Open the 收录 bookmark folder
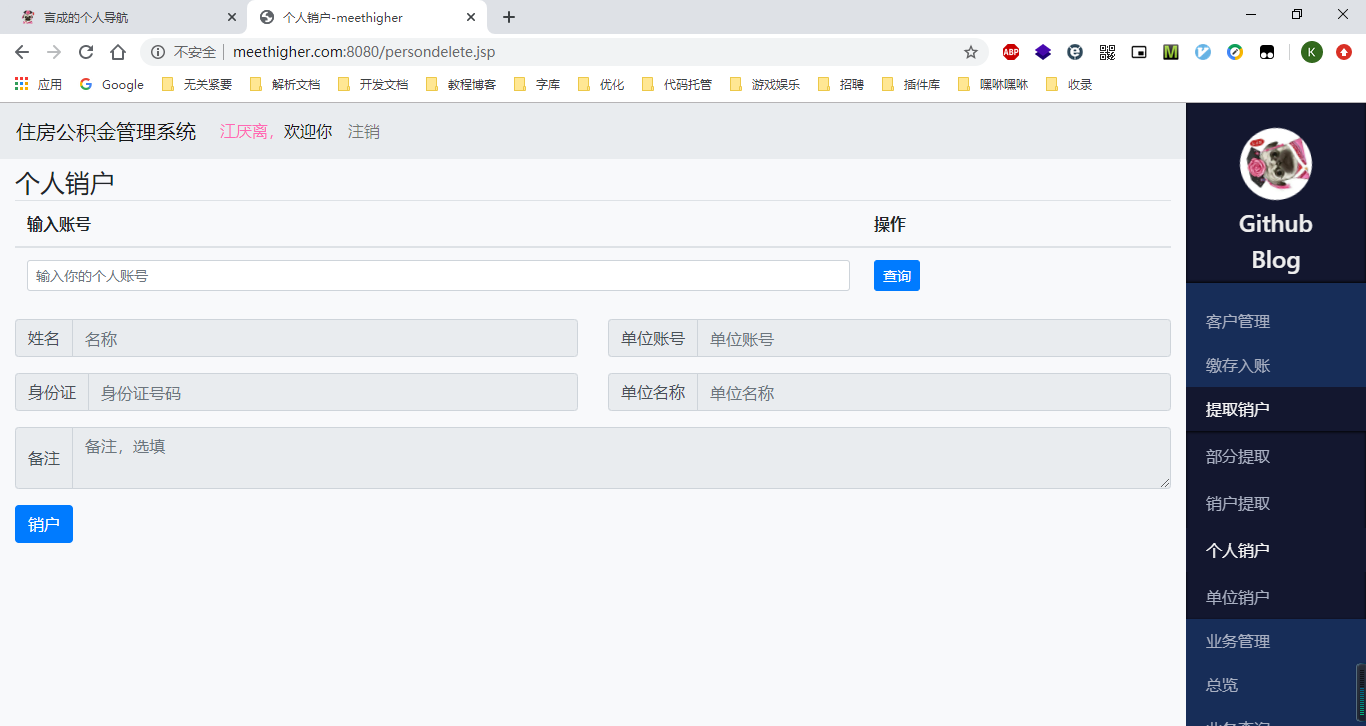Viewport: 1366px width, 726px height. coord(1069,85)
